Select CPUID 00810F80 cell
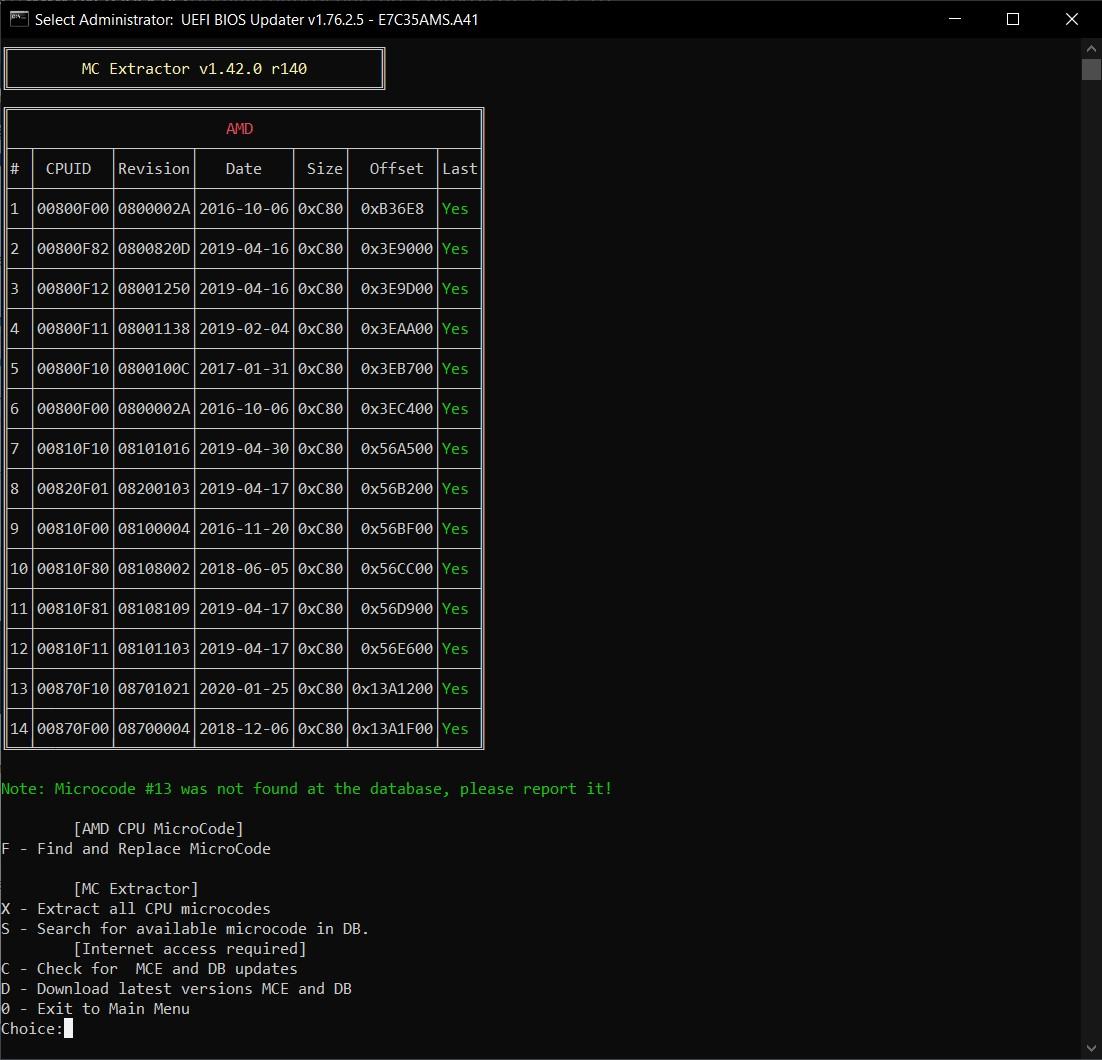The image size is (1102, 1060). point(73,569)
